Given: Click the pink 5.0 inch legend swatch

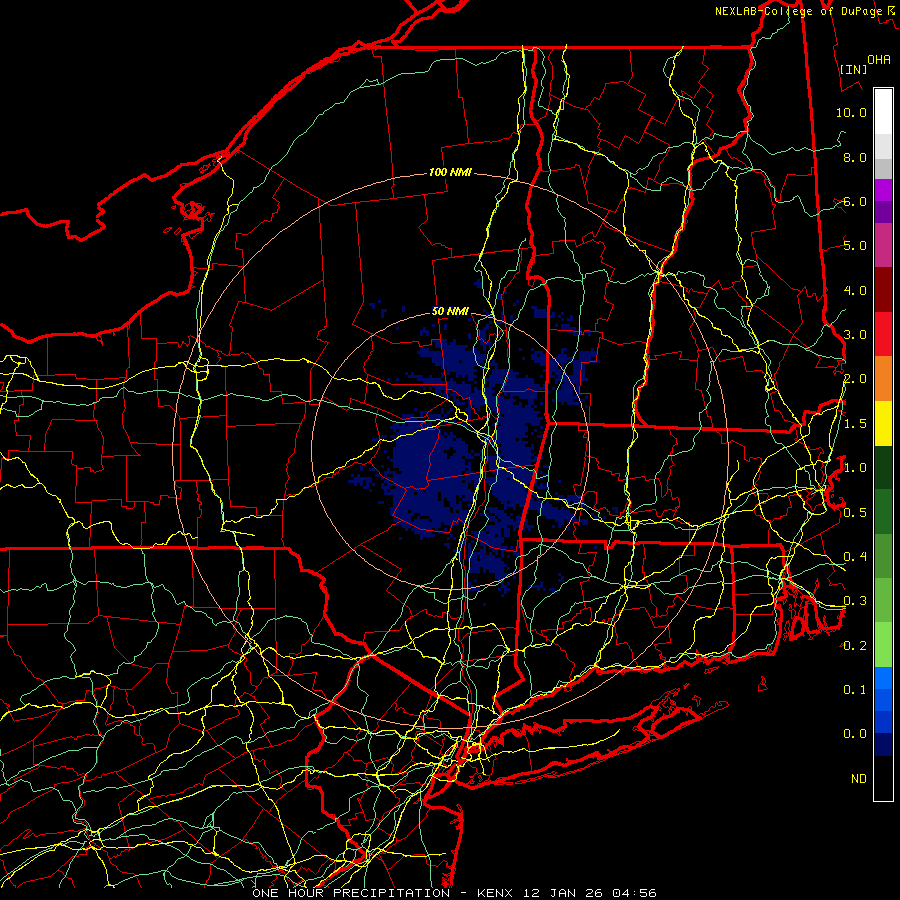Looking at the screenshot, I should point(883,245).
